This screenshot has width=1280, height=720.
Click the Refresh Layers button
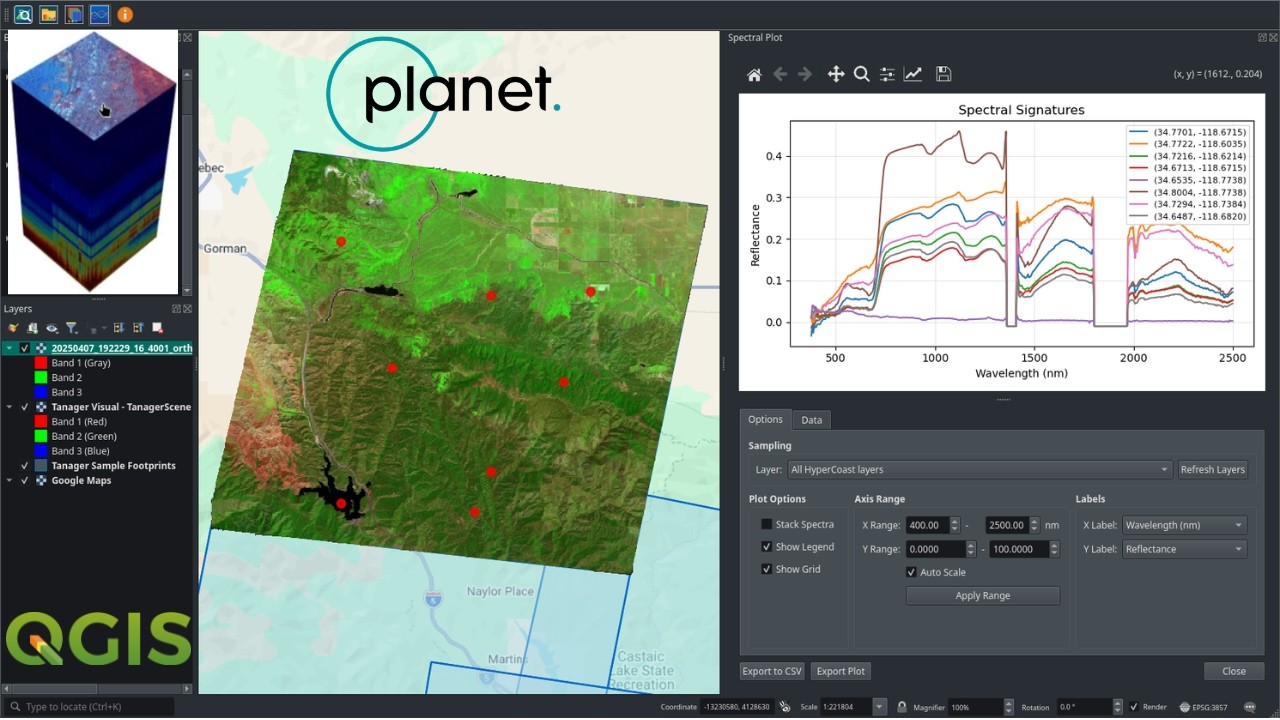(x=1213, y=469)
